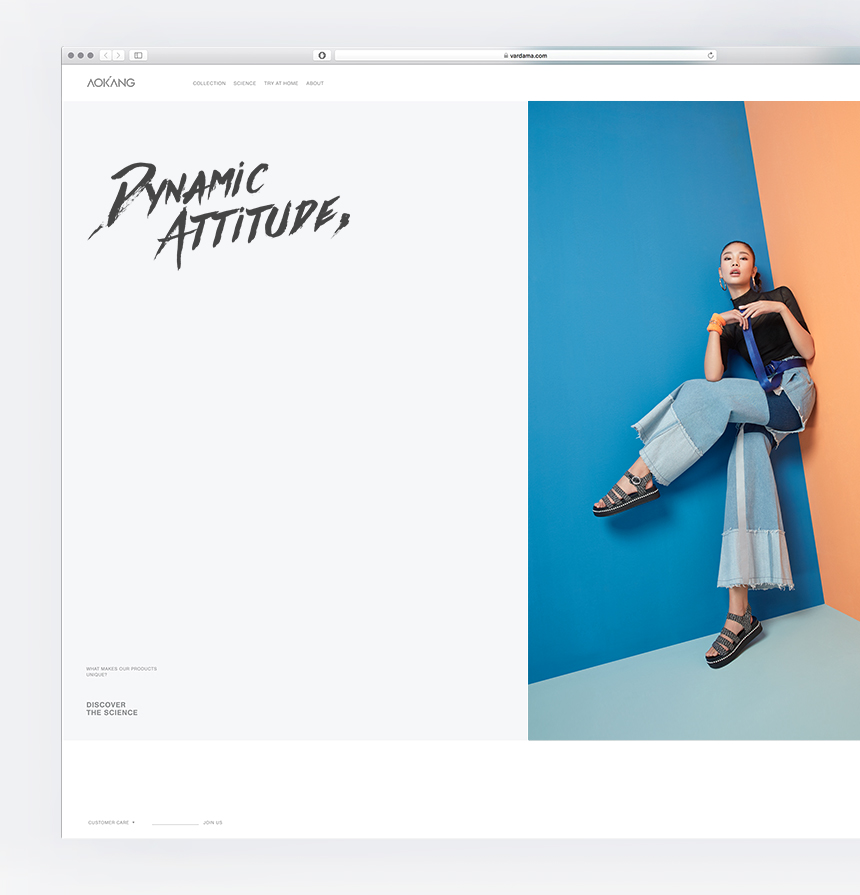Screen dimensions: 860x895
Task: Focus the vardama.com address bar
Action: pyautogui.click(x=525, y=55)
